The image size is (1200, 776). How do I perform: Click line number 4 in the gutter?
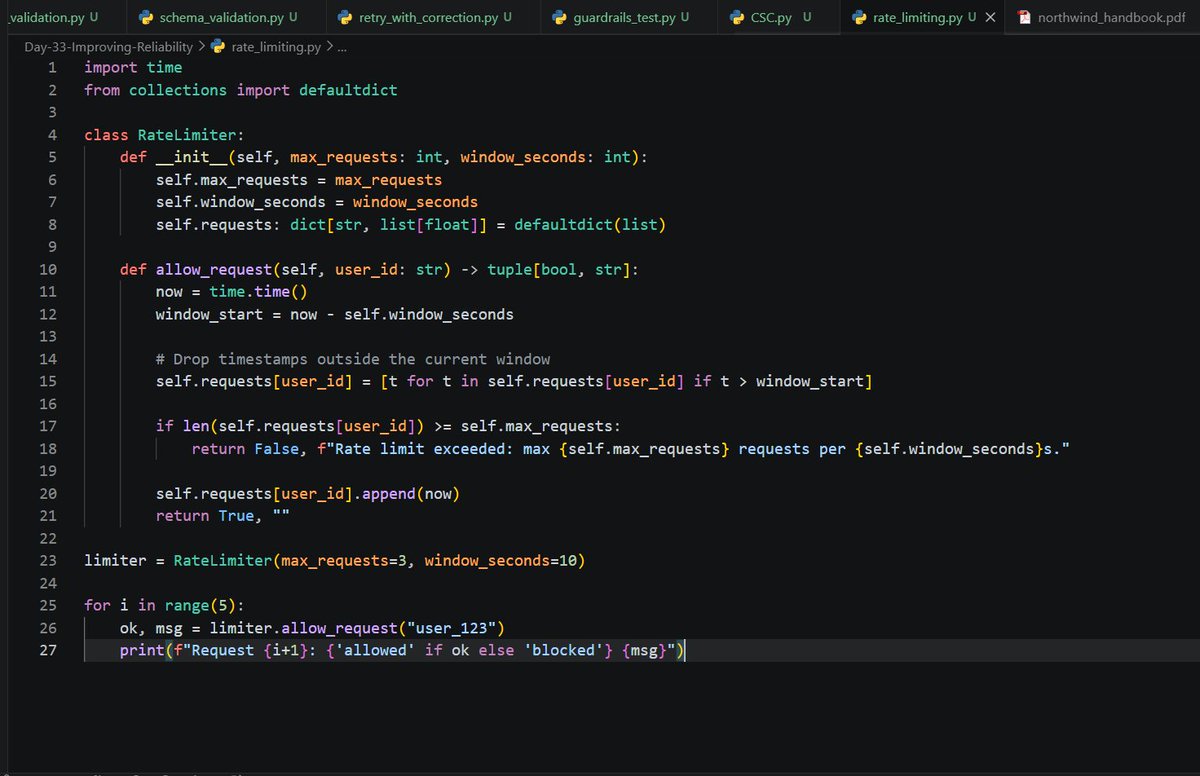click(52, 135)
